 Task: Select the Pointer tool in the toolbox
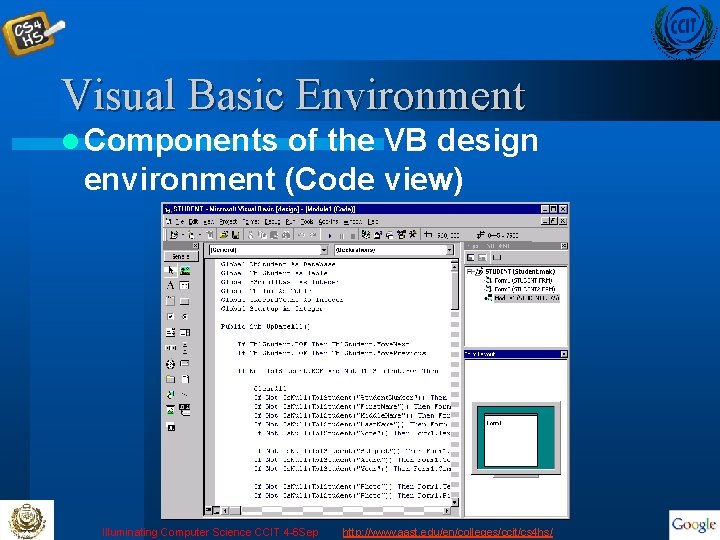pyautogui.click(x=170, y=270)
